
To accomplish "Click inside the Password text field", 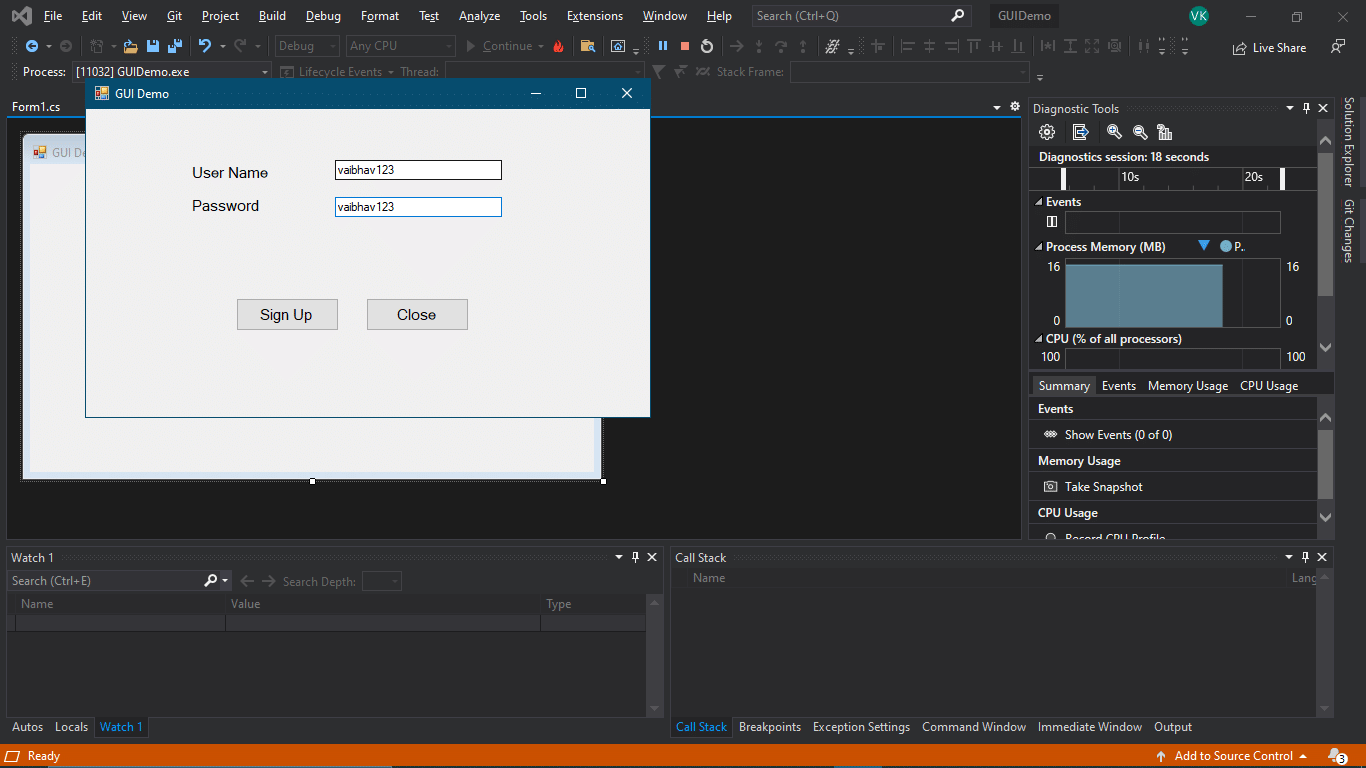I will click(x=417, y=207).
